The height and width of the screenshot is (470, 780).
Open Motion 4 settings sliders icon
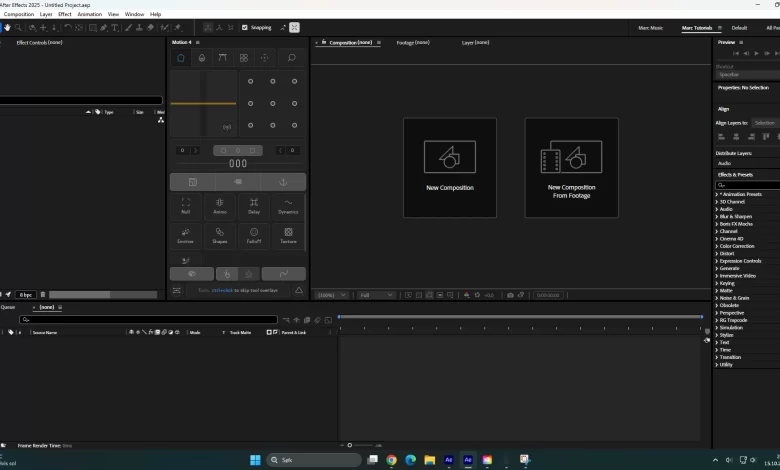[177, 290]
